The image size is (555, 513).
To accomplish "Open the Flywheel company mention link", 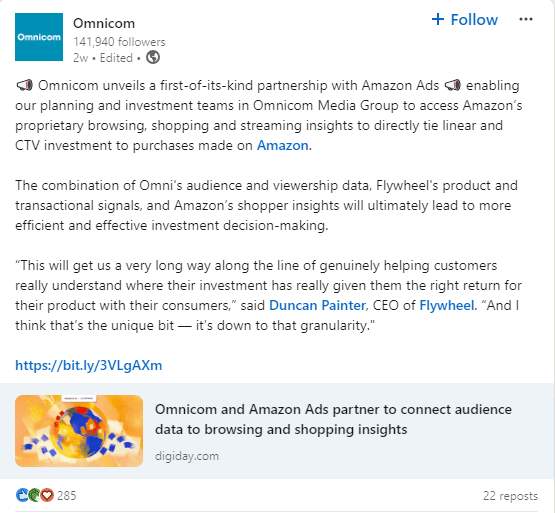I will tap(447, 306).
